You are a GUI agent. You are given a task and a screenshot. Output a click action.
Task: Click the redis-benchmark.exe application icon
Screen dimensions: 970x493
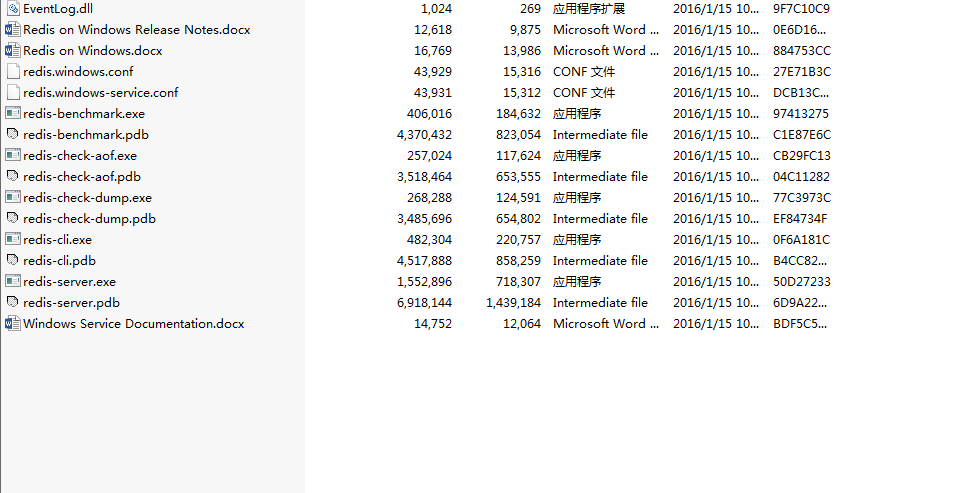tap(13, 113)
